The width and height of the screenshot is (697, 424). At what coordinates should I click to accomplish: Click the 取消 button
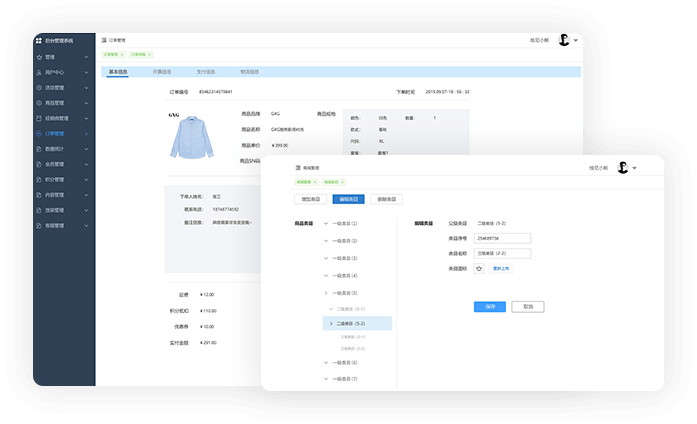[x=527, y=306]
